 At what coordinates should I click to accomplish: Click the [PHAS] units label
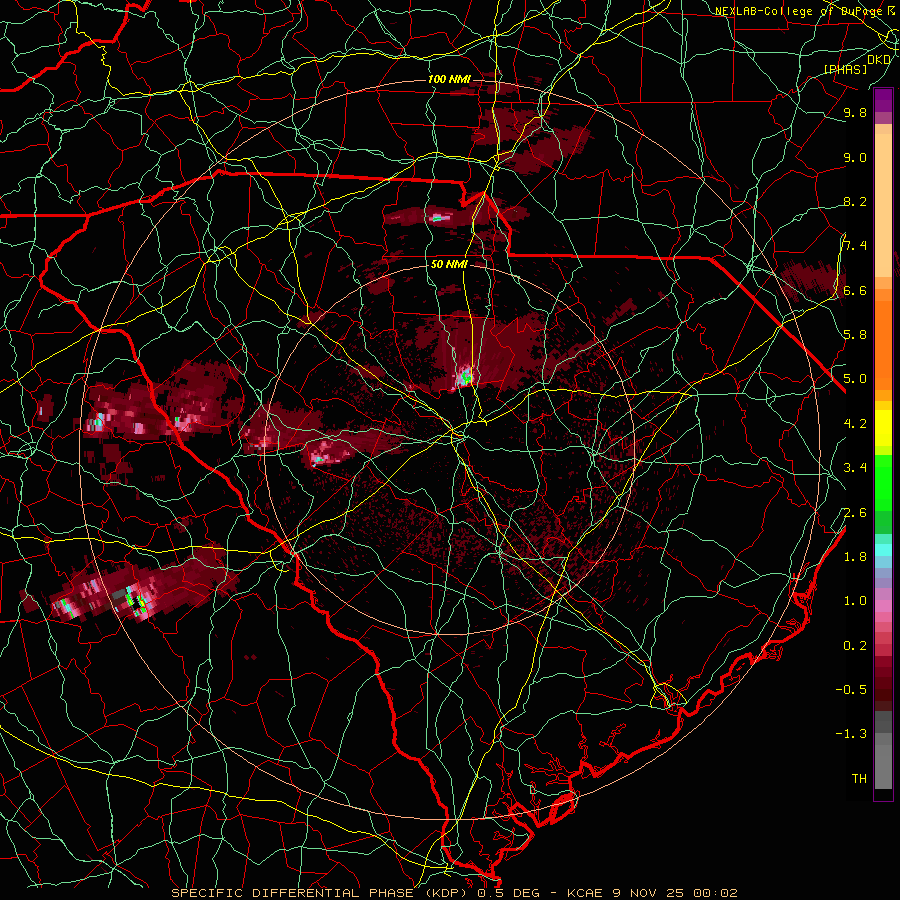(x=846, y=69)
